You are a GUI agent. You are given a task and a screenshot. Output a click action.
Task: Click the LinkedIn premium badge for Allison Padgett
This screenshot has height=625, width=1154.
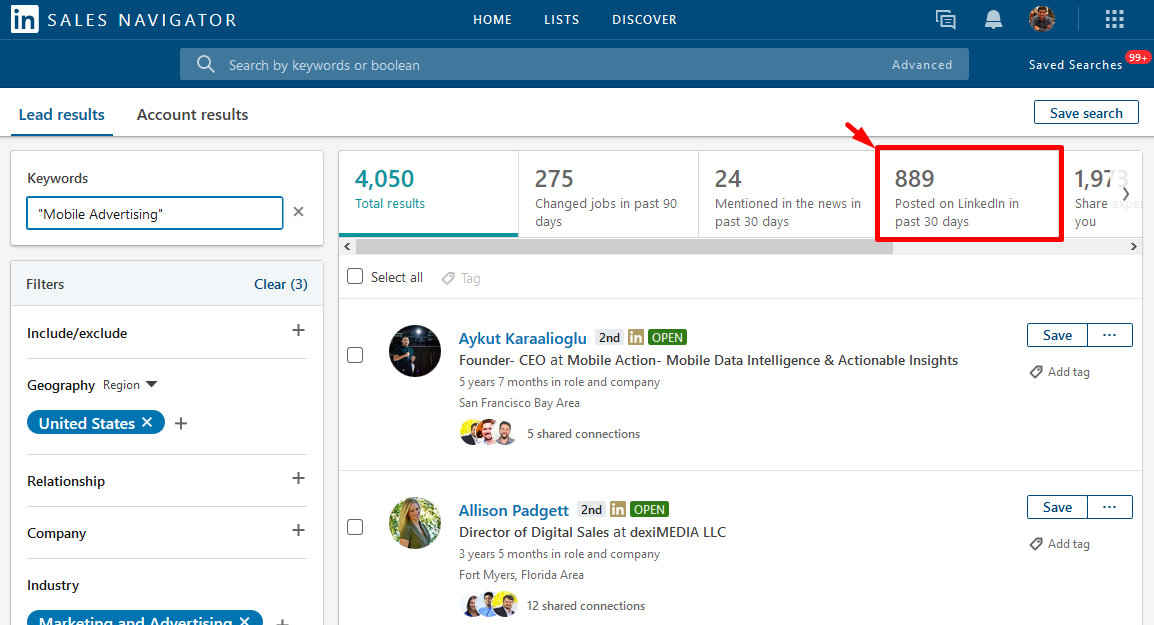[618, 509]
